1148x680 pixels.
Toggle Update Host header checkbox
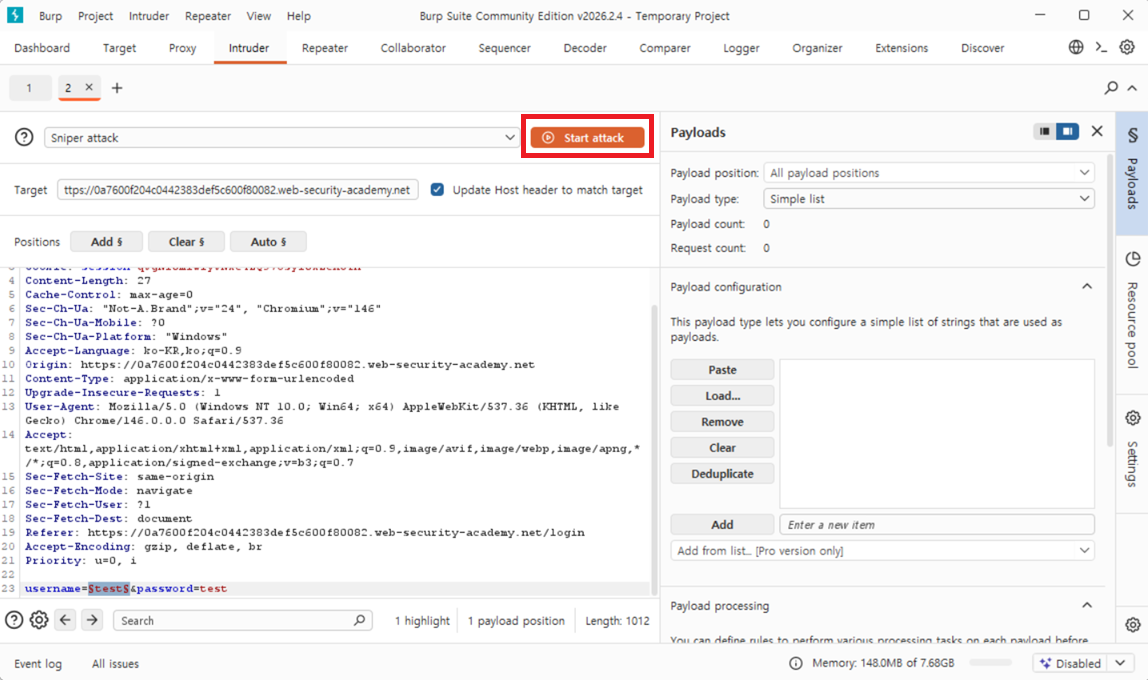click(x=437, y=190)
